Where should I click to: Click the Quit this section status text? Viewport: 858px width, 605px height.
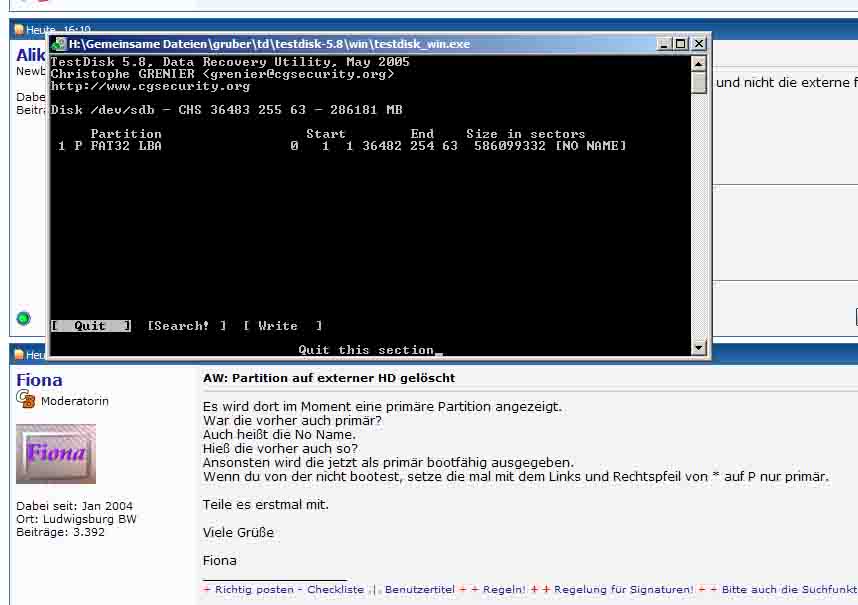pos(366,350)
